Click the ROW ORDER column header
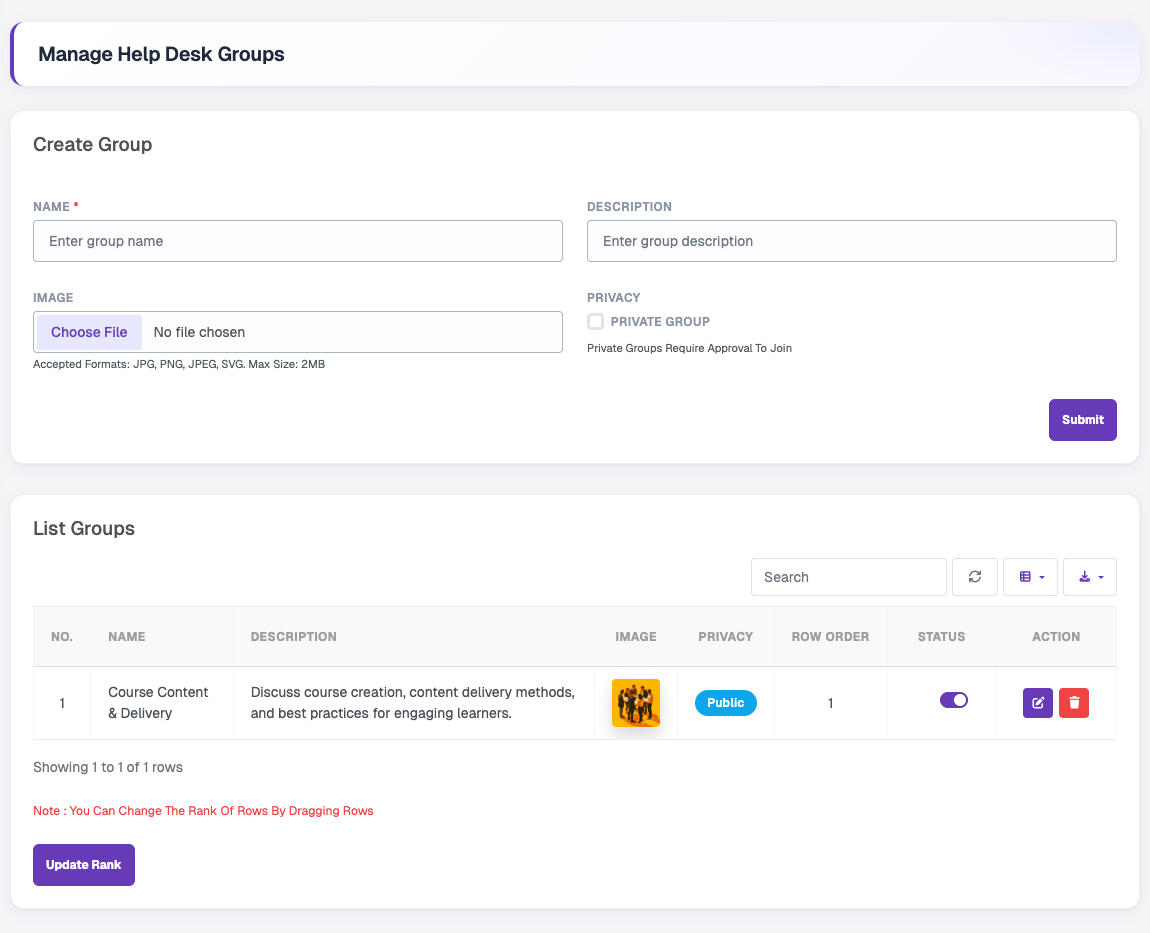 (x=830, y=637)
